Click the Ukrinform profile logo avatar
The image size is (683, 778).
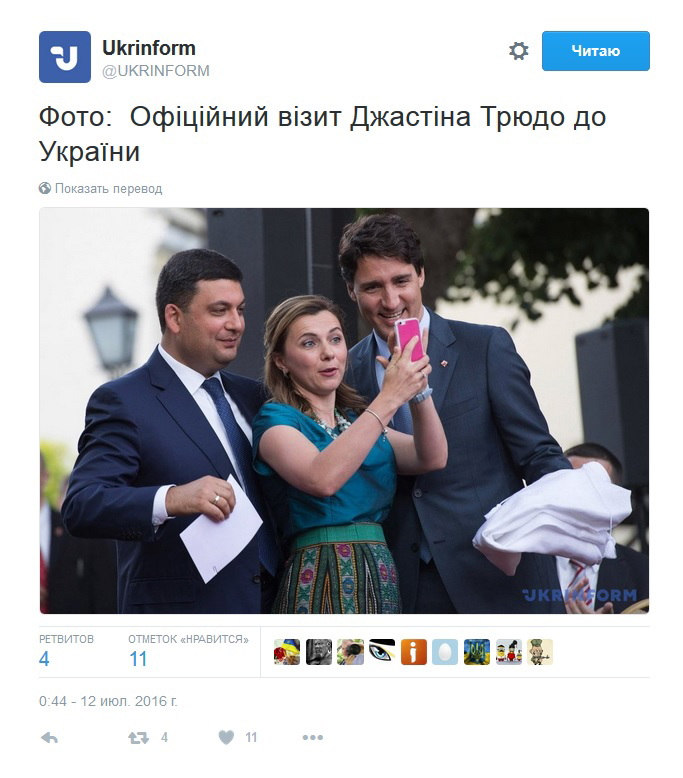(x=64, y=57)
